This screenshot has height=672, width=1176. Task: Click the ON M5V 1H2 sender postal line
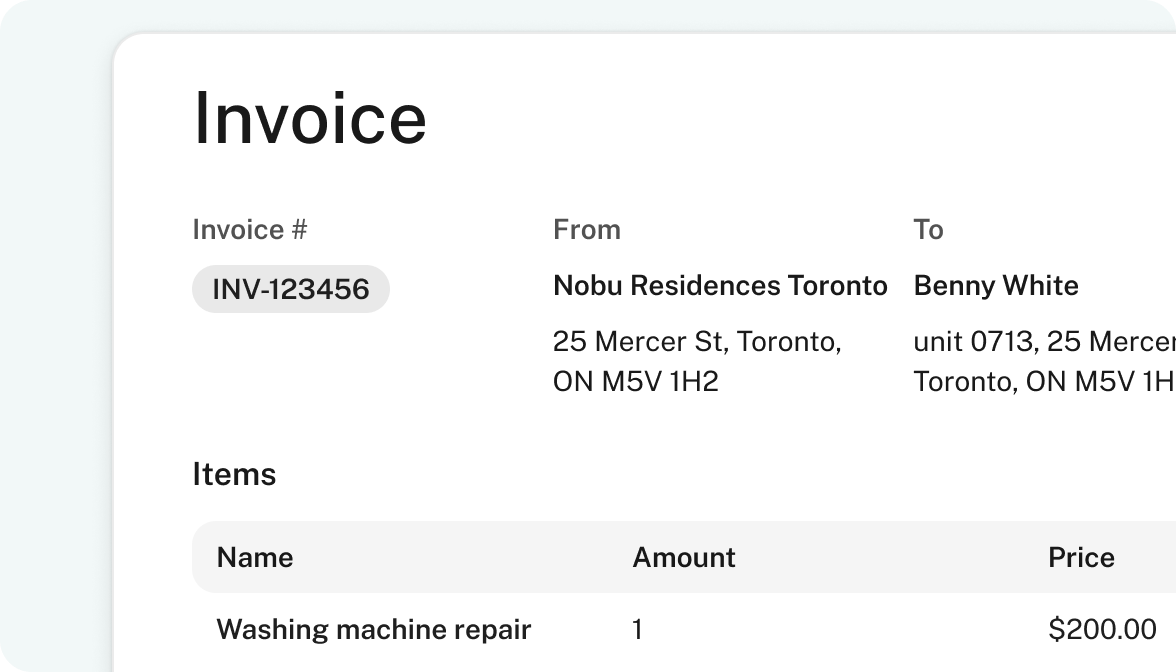pyautogui.click(x=636, y=382)
